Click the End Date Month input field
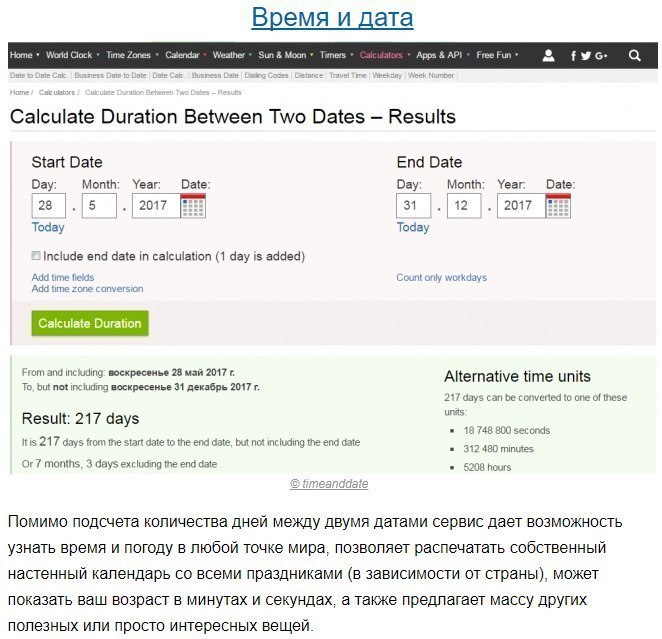 pyautogui.click(x=464, y=206)
